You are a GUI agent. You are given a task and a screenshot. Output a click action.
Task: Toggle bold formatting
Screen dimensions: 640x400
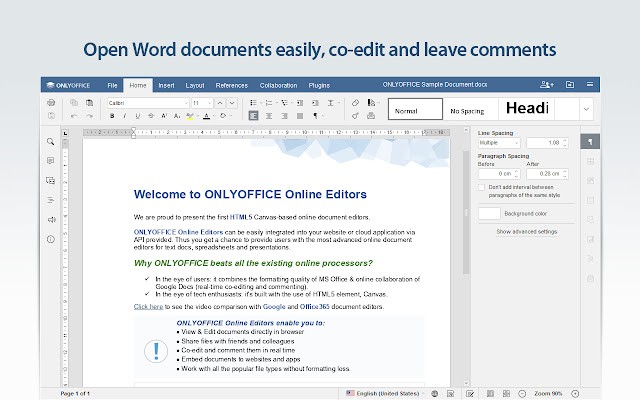[x=112, y=116]
